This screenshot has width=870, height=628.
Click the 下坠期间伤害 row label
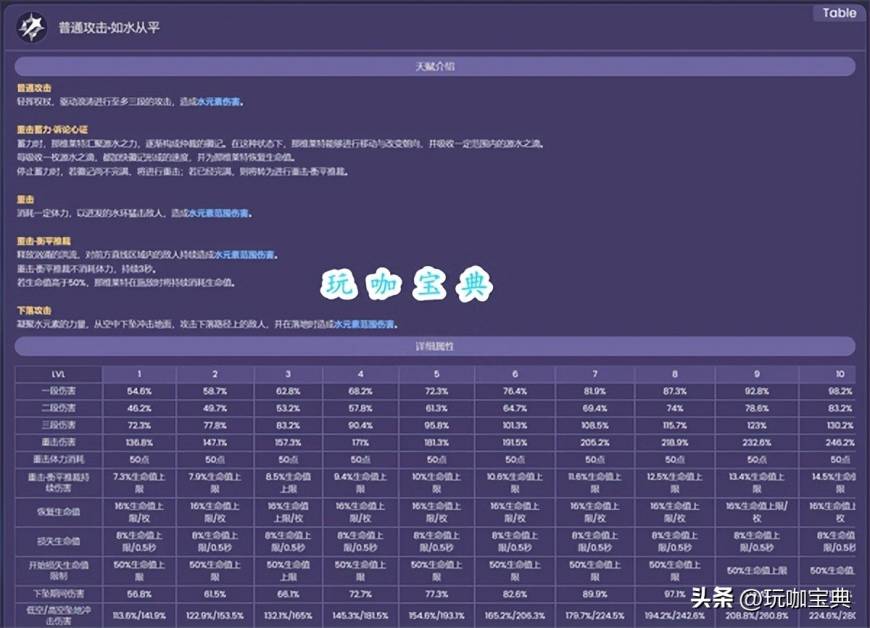[59, 593]
